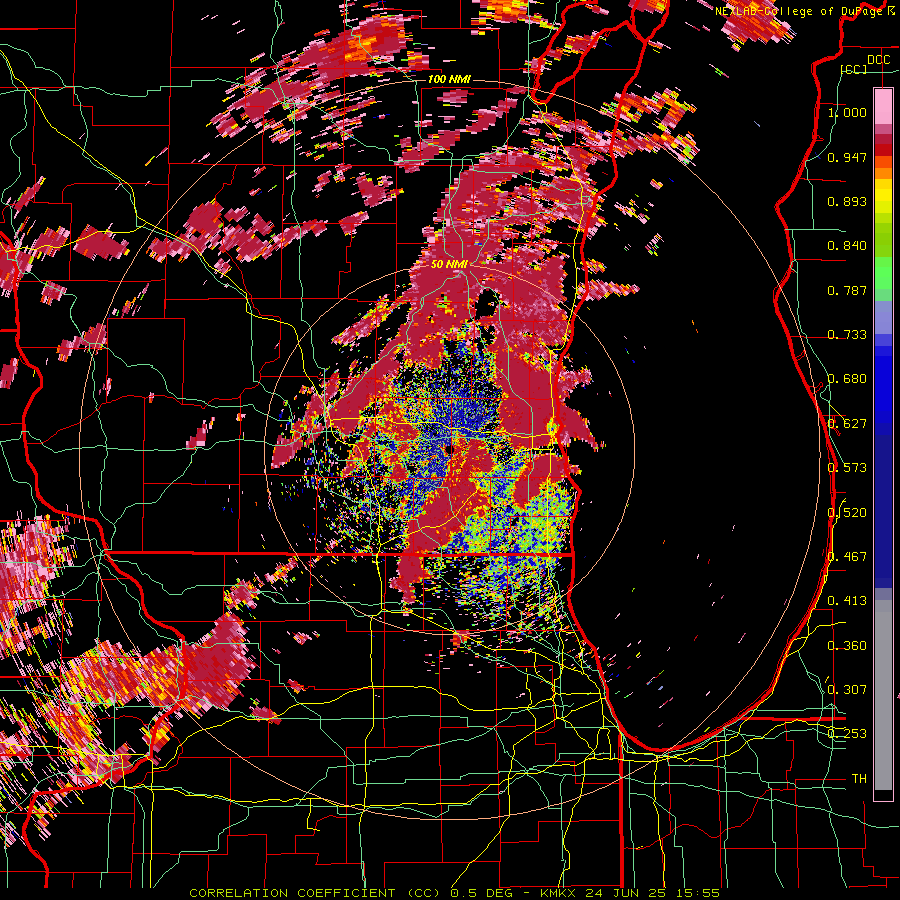Image resolution: width=900 pixels, height=900 pixels.
Task: Click the 0.733 scale value
Action: click(847, 335)
